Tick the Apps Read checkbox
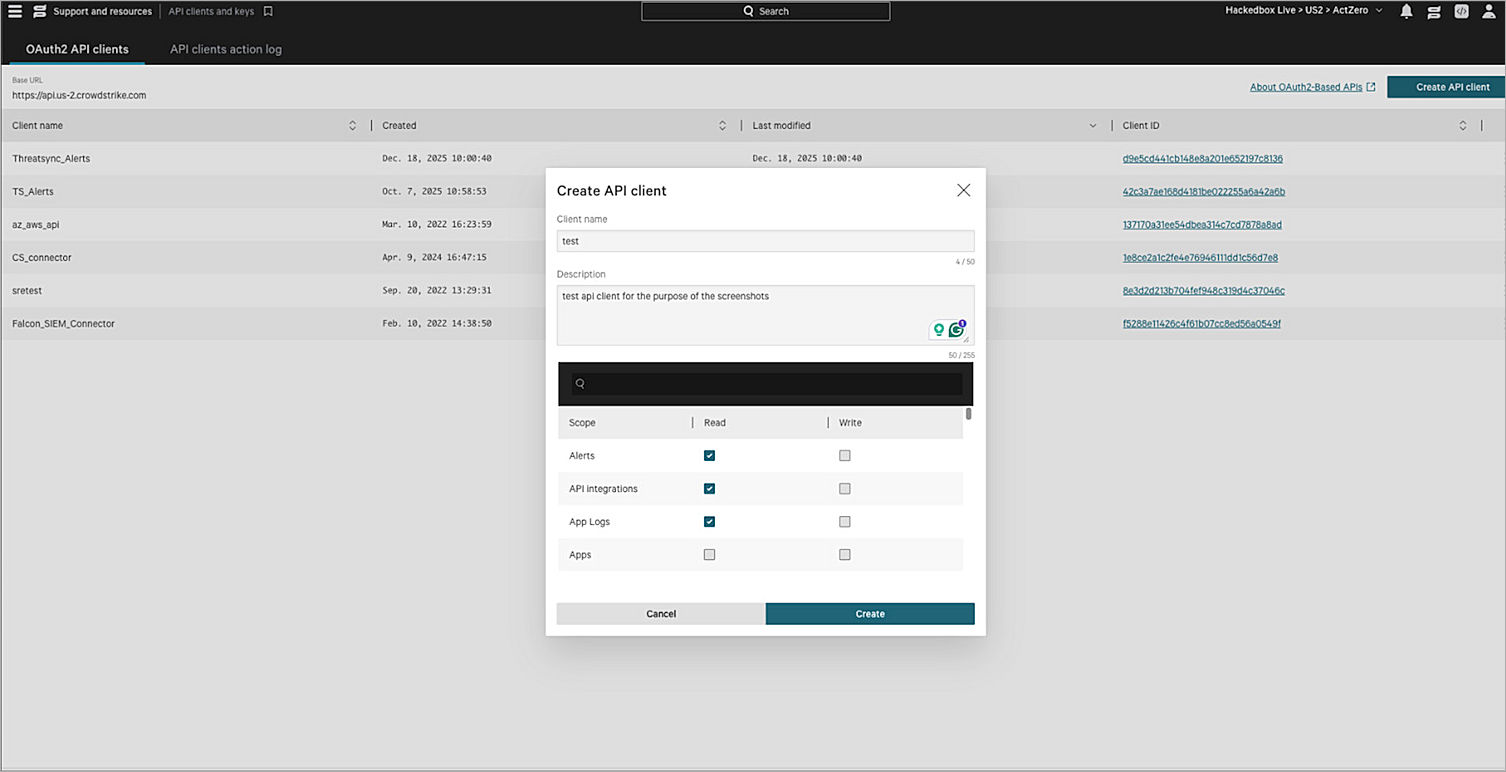1506x772 pixels. coord(710,555)
